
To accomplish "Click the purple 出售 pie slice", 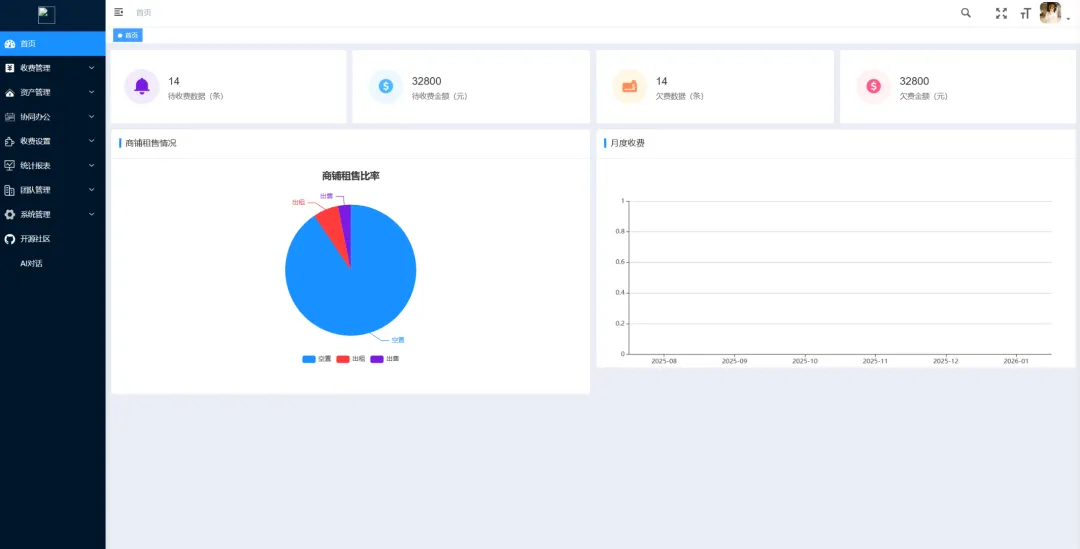I will [346, 222].
